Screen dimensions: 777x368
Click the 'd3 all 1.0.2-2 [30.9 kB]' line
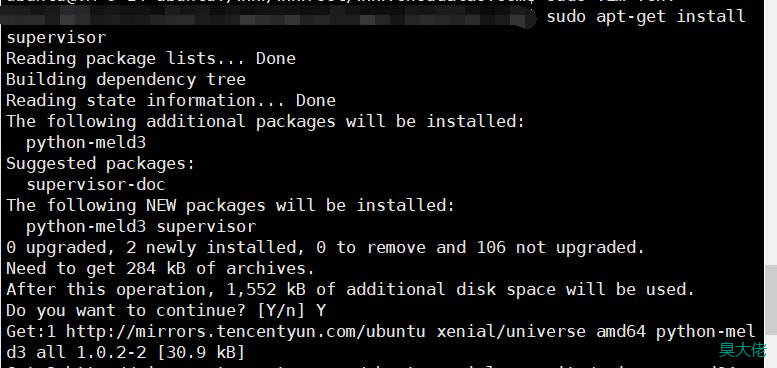point(125,353)
